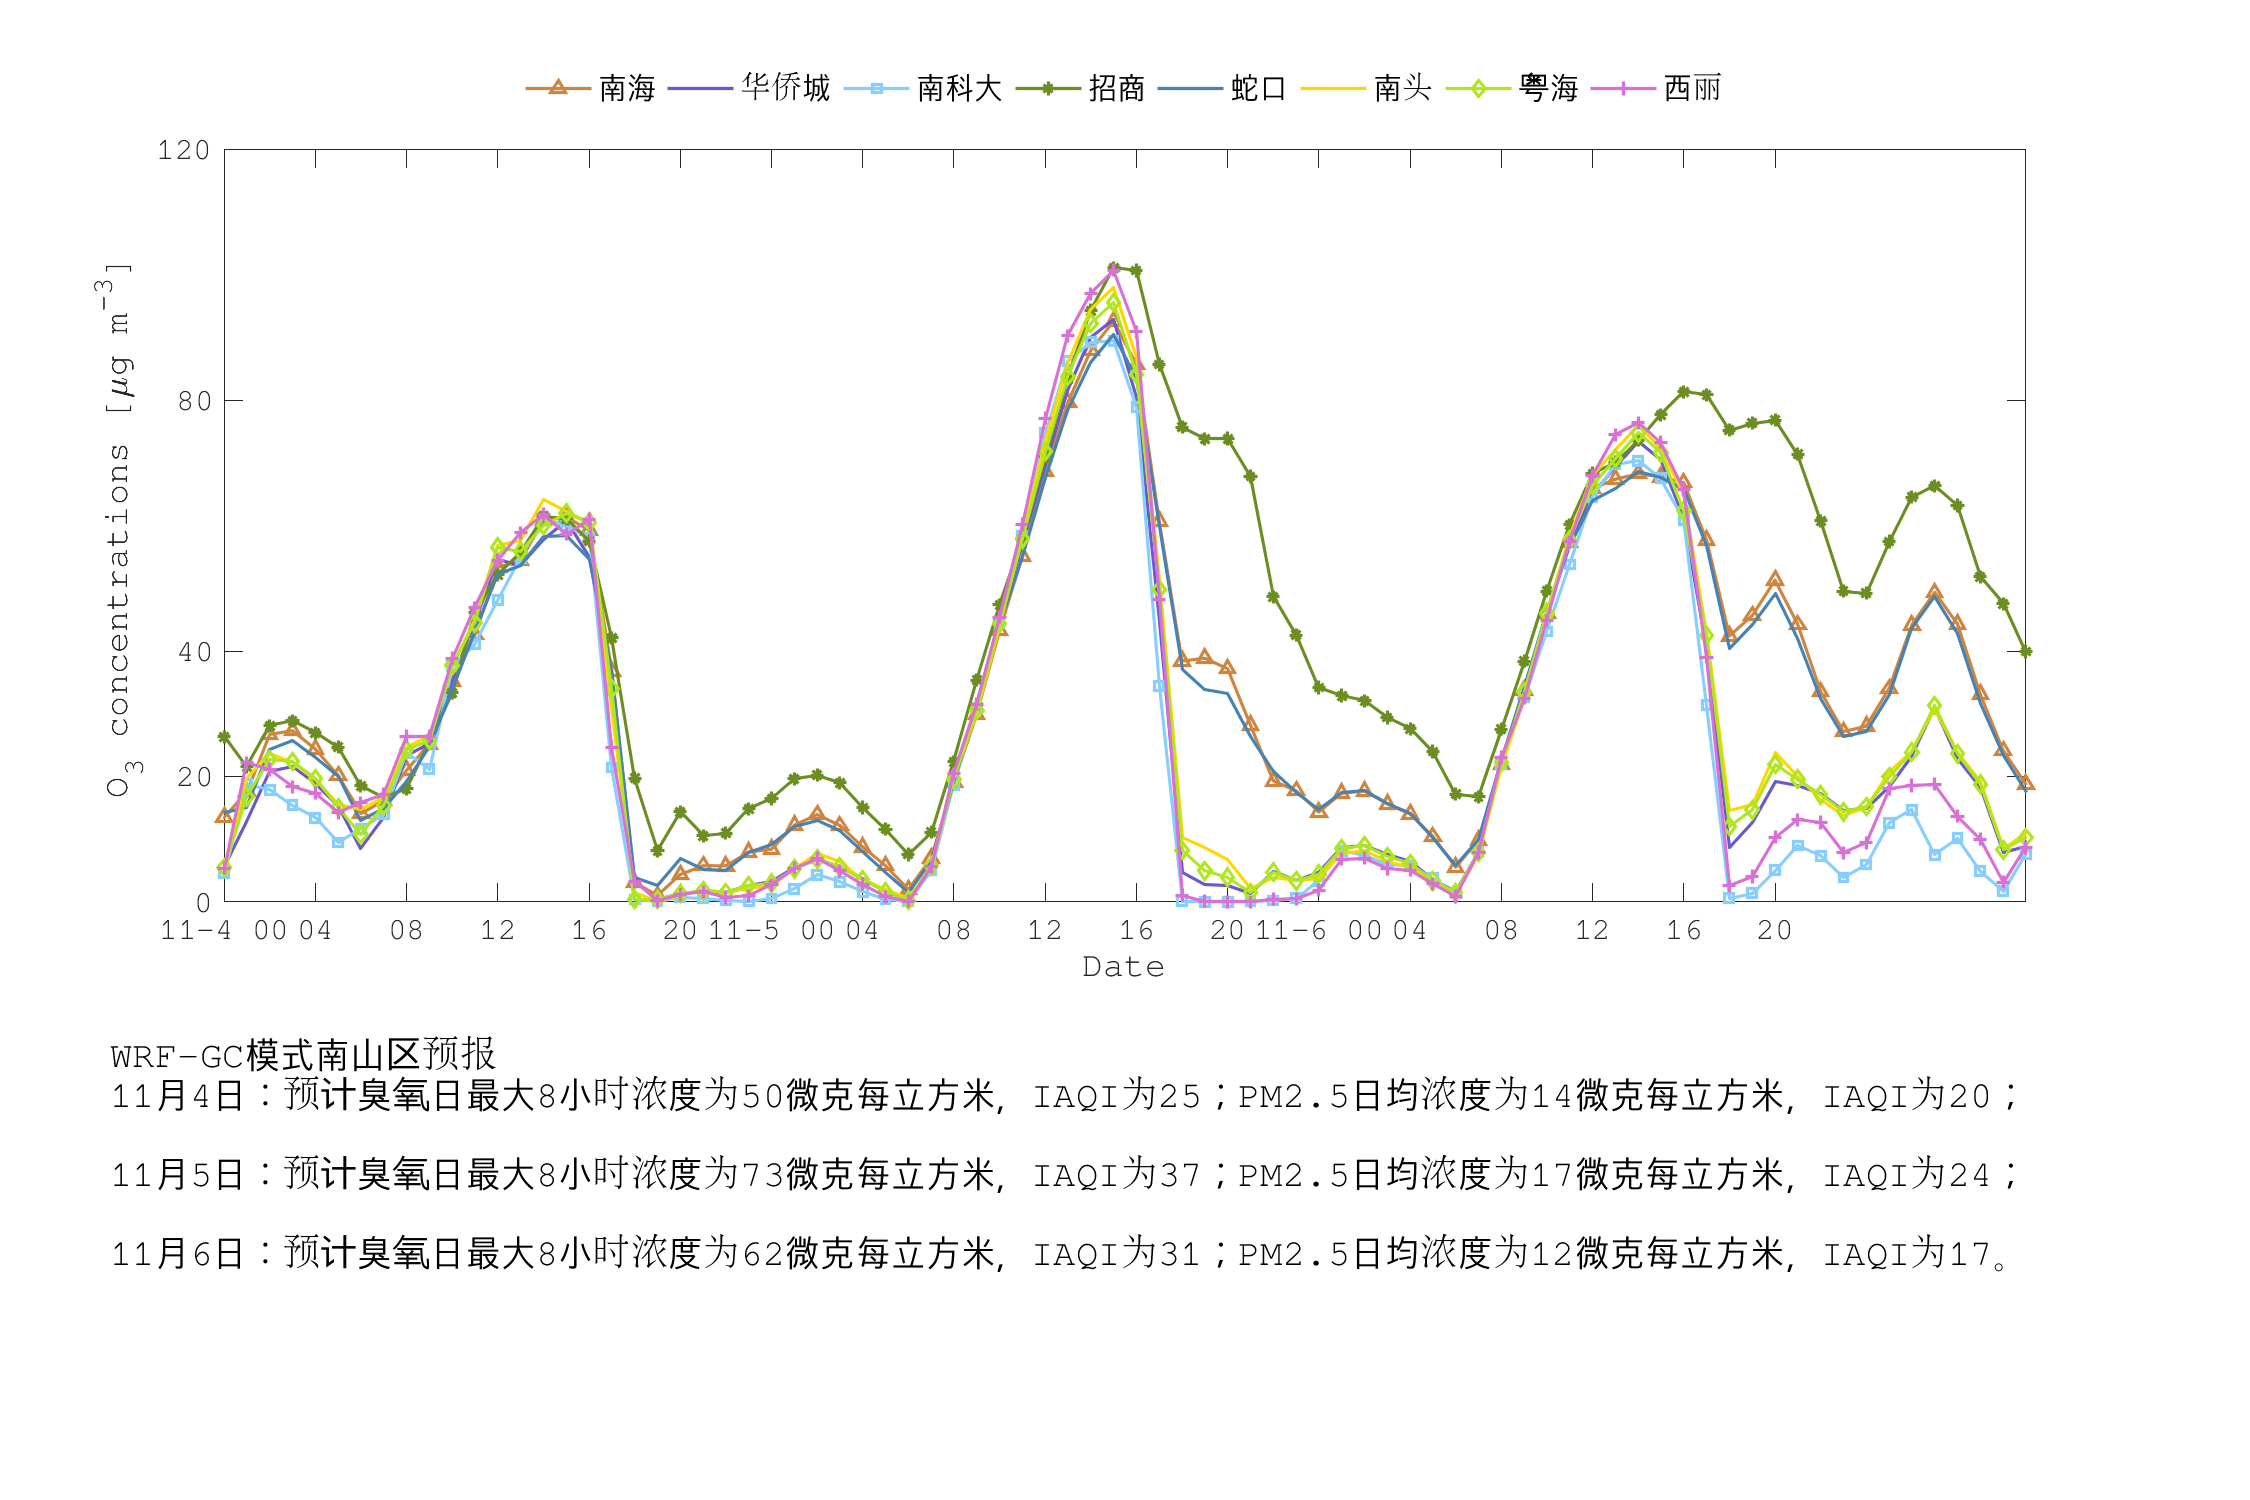Click the 11-5 date tick label
Screen dimensions: 2250x1500
coord(744,931)
